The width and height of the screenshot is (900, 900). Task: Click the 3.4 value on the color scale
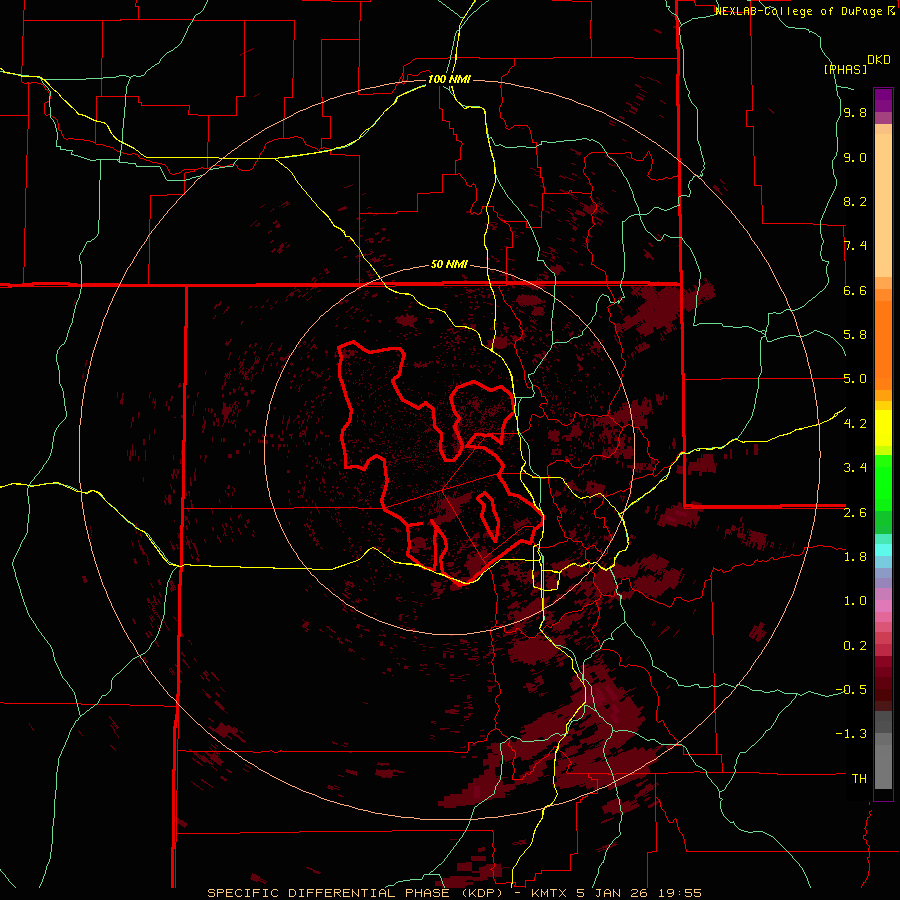(855, 468)
